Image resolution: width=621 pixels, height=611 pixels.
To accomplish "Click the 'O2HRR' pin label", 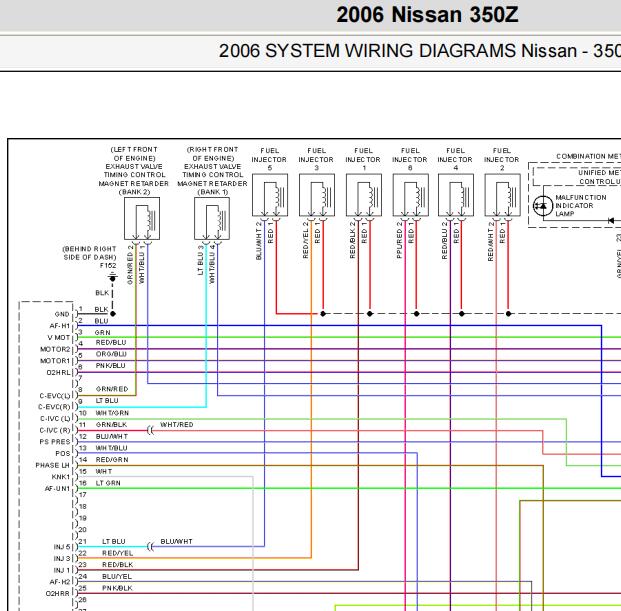I will (x=57, y=594).
